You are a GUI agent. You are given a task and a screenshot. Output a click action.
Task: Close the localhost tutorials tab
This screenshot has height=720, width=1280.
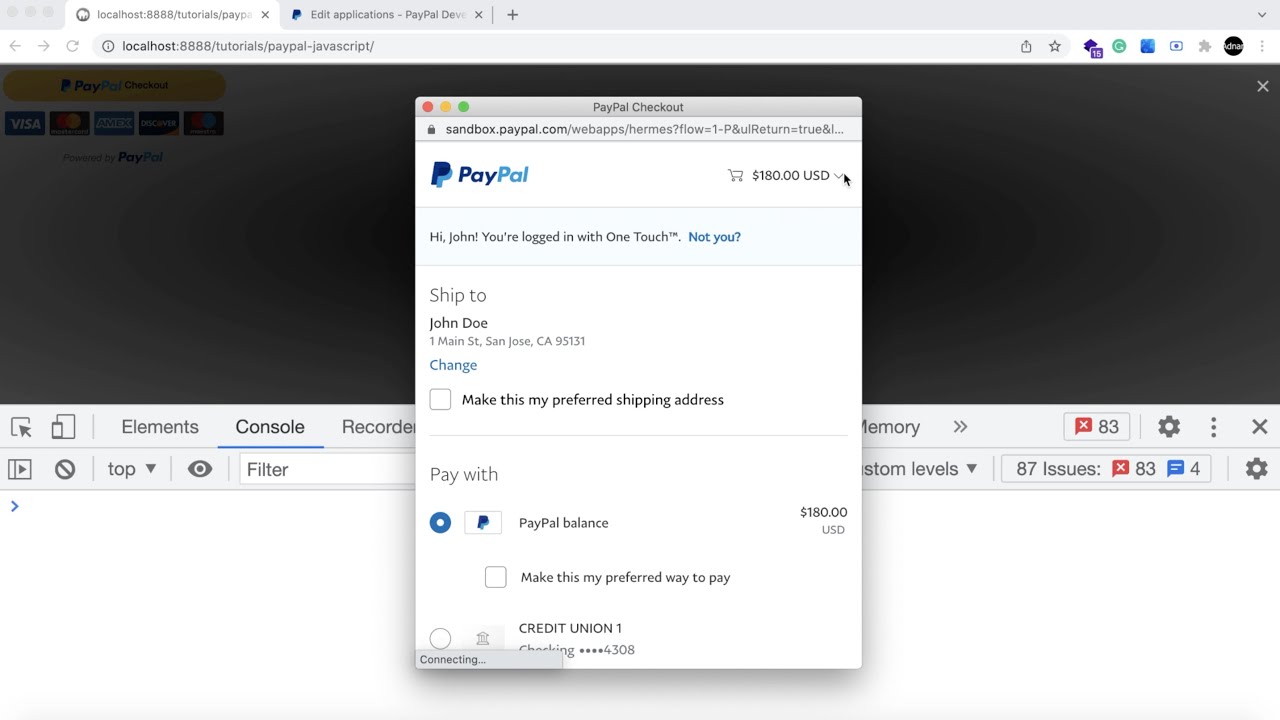tap(265, 15)
